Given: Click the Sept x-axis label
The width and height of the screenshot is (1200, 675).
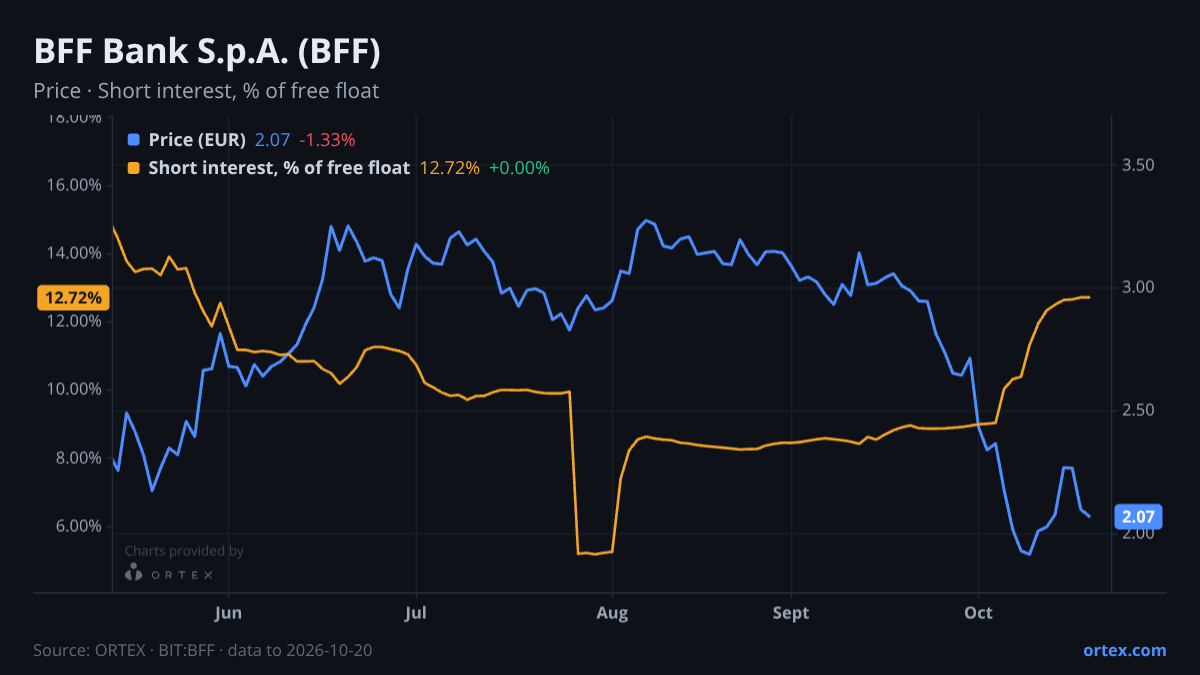Looking at the screenshot, I should pos(791,613).
